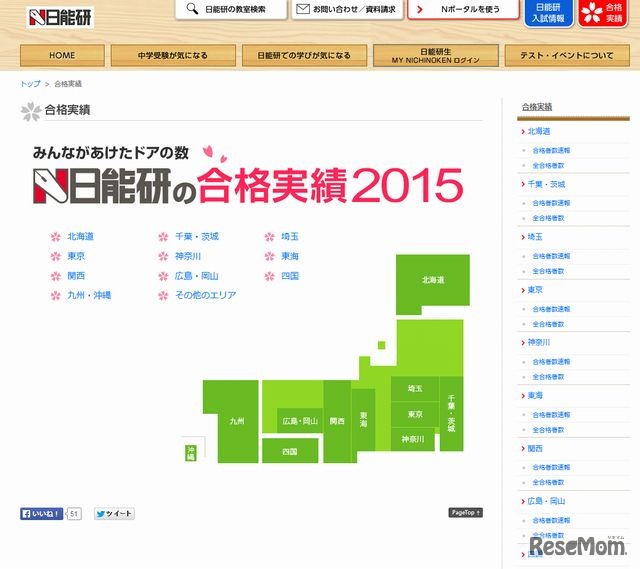The height and width of the screenshot is (569, 640).
Task: Open the 広島・岡山 link in the area list
Action: tap(197, 276)
